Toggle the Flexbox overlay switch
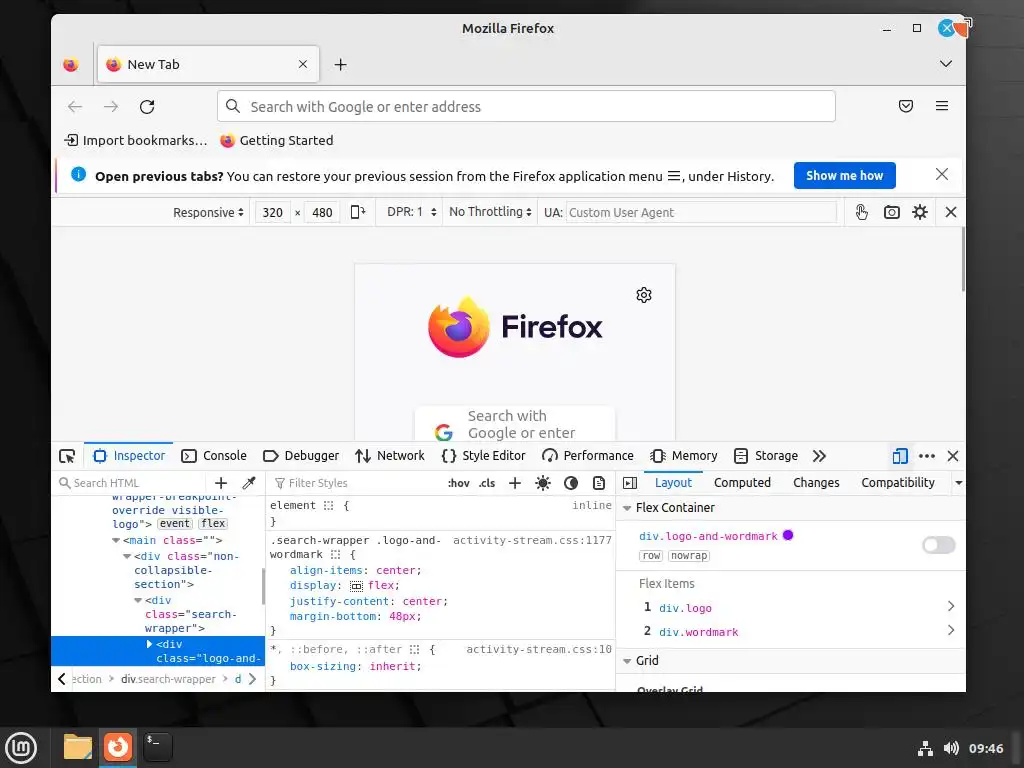Viewport: 1024px width, 768px height. click(x=938, y=545)
